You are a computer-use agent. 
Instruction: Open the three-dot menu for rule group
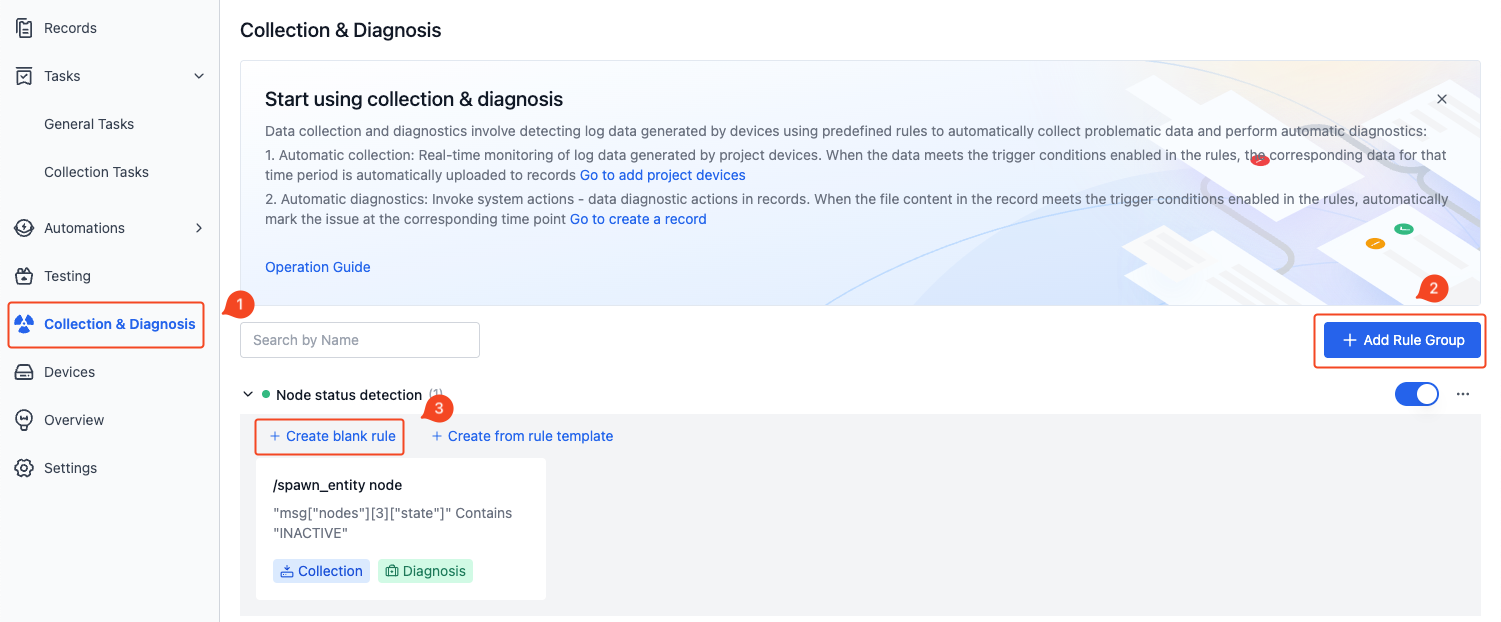tap(1463, 394)
